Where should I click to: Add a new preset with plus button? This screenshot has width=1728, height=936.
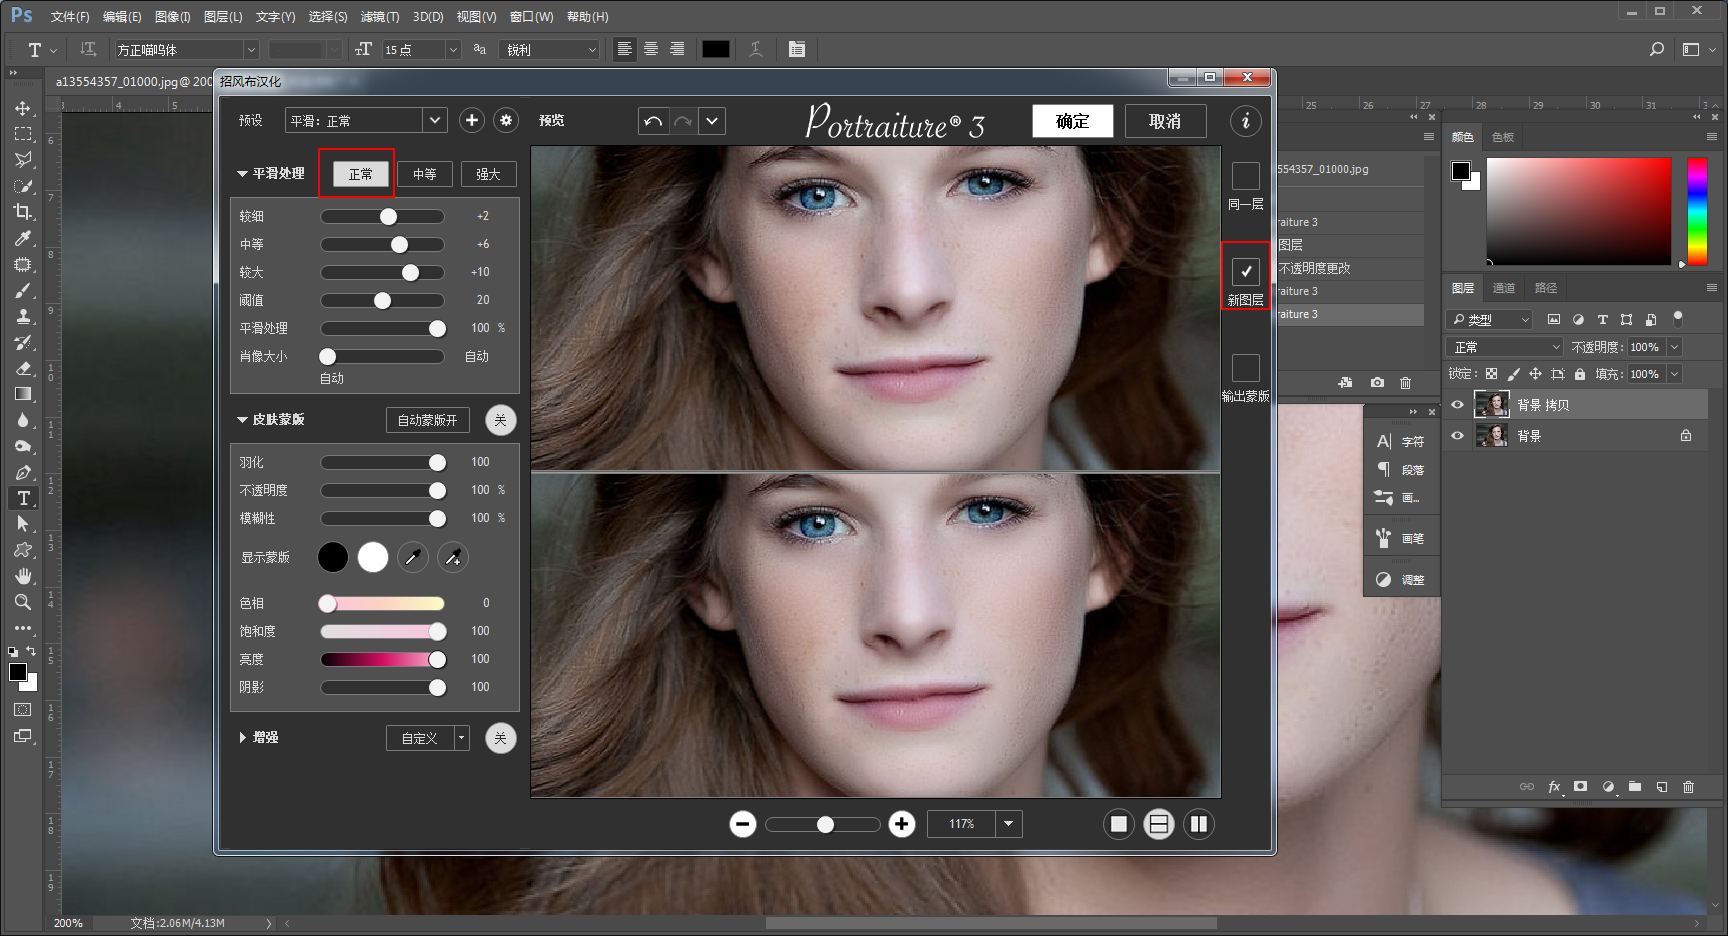tap(472, 120)
